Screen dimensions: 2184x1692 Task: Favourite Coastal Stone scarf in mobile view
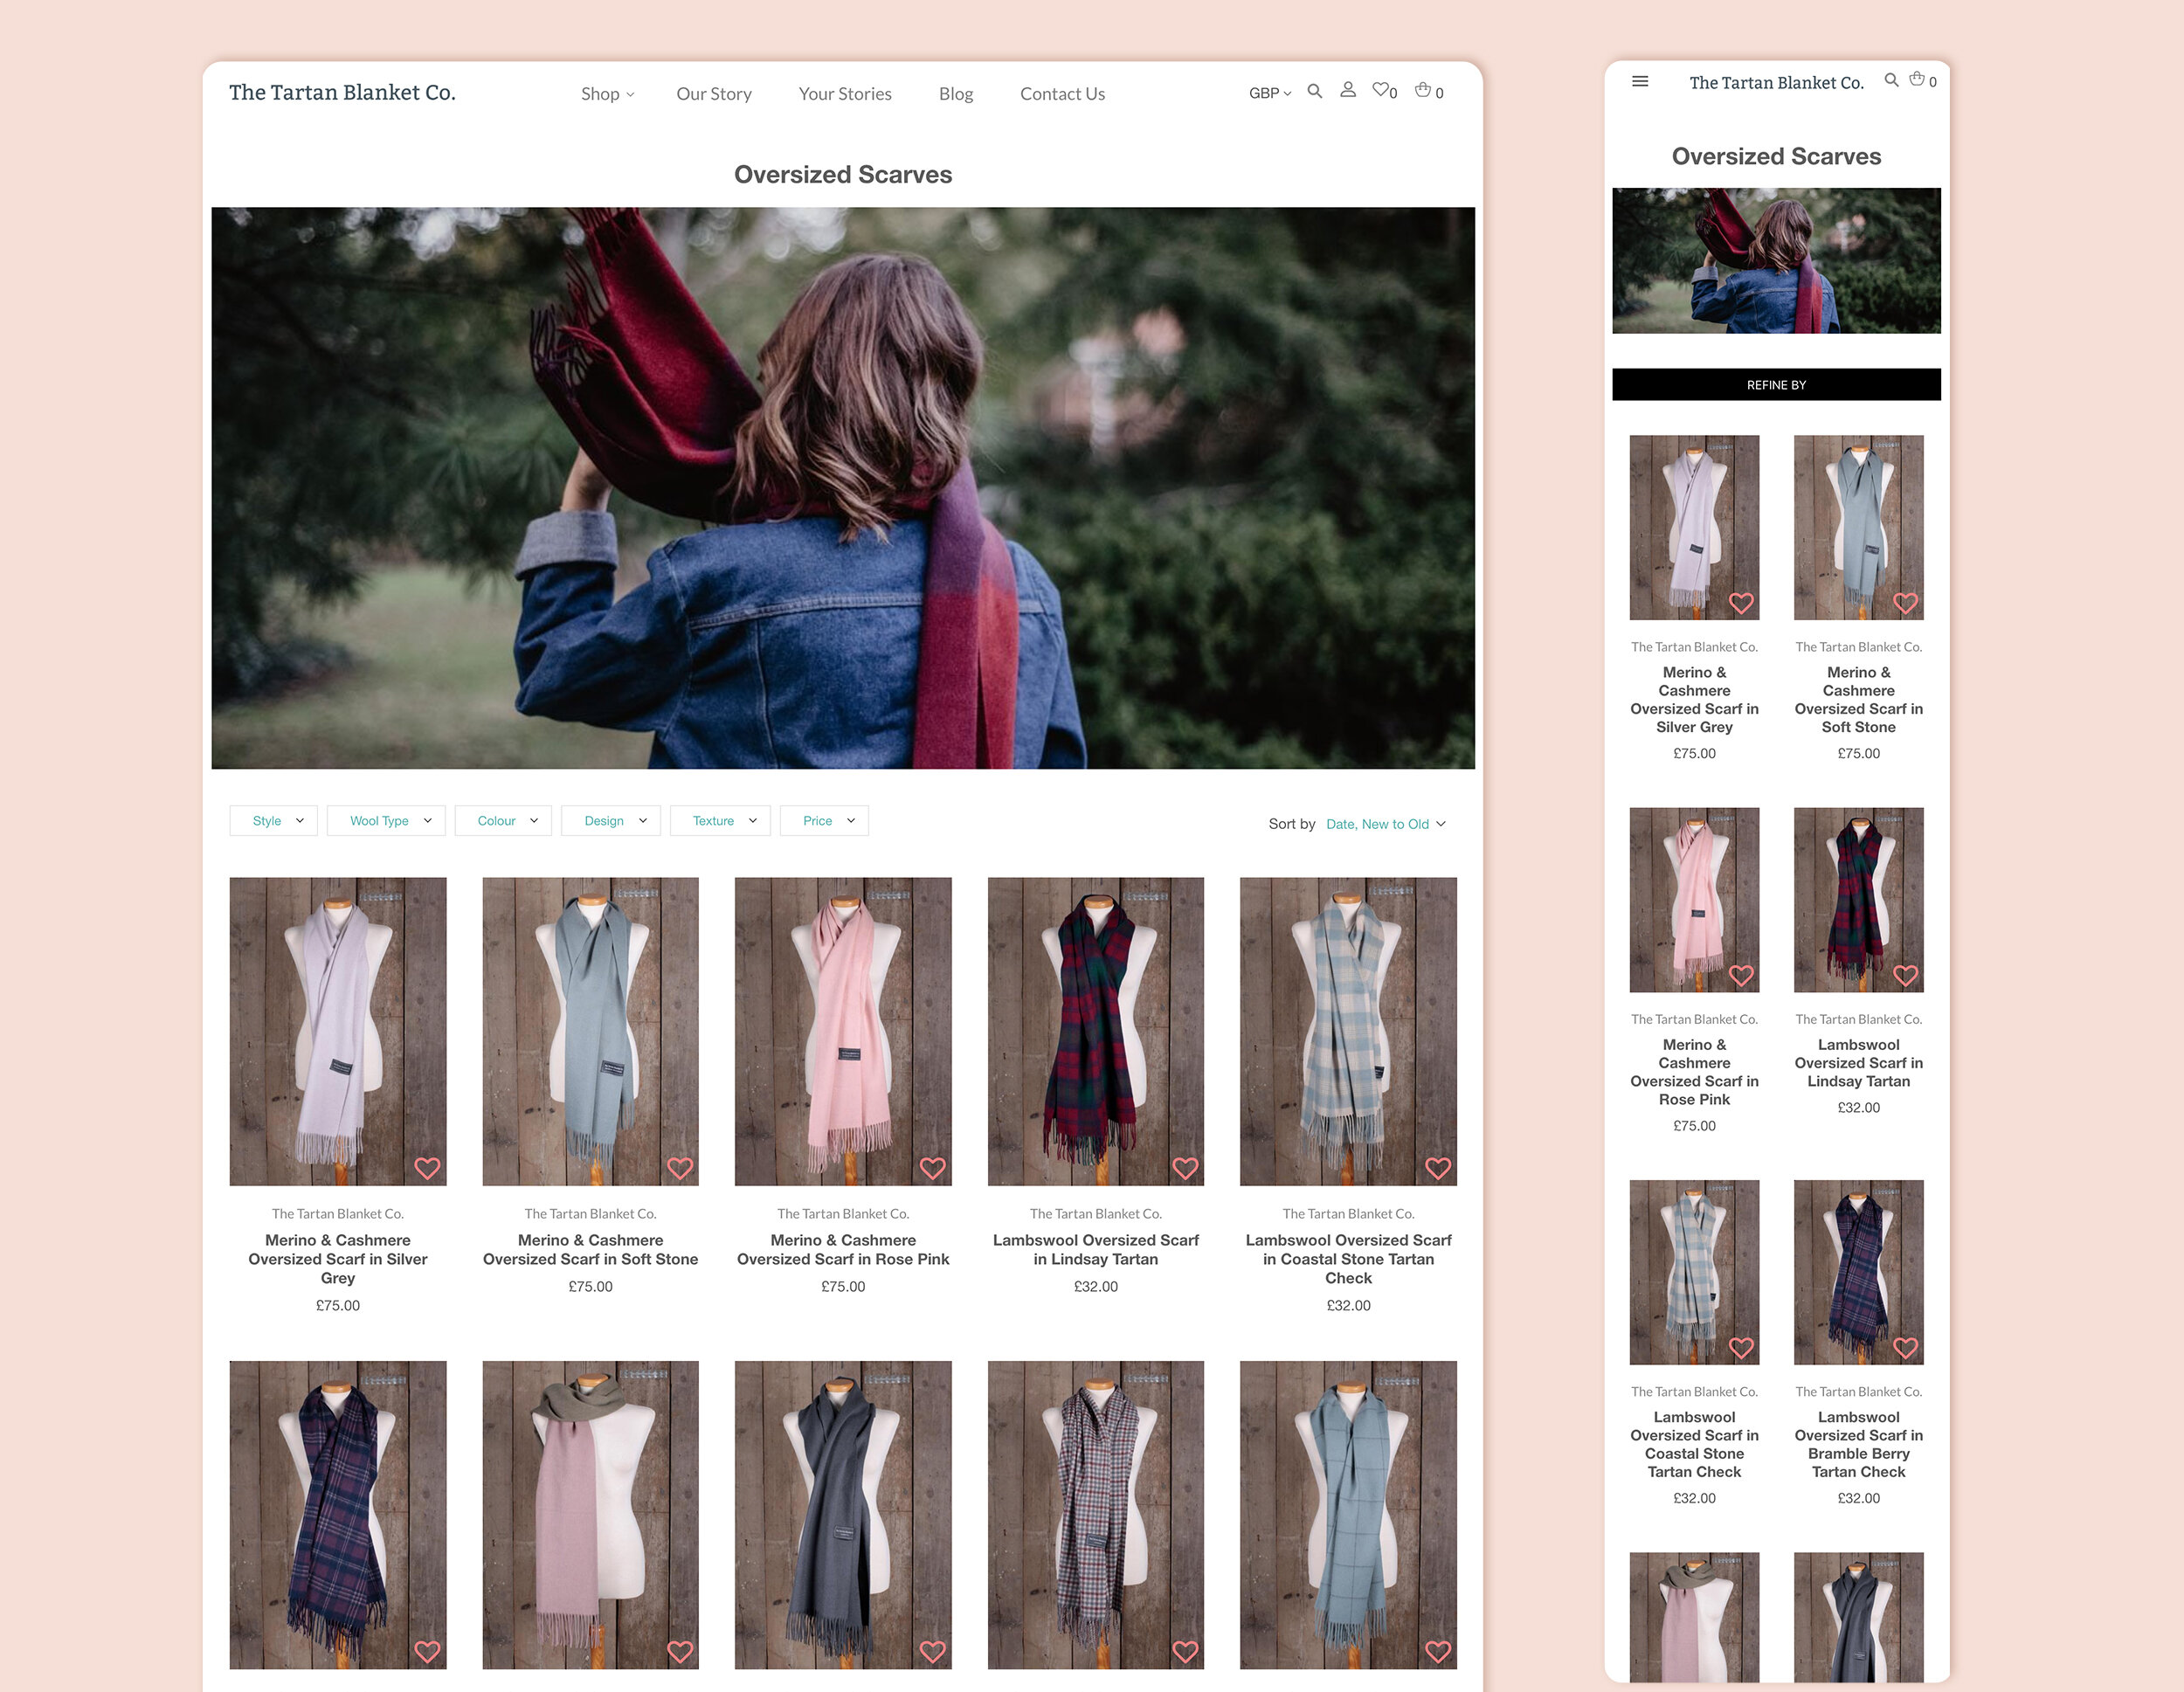1741,1348
